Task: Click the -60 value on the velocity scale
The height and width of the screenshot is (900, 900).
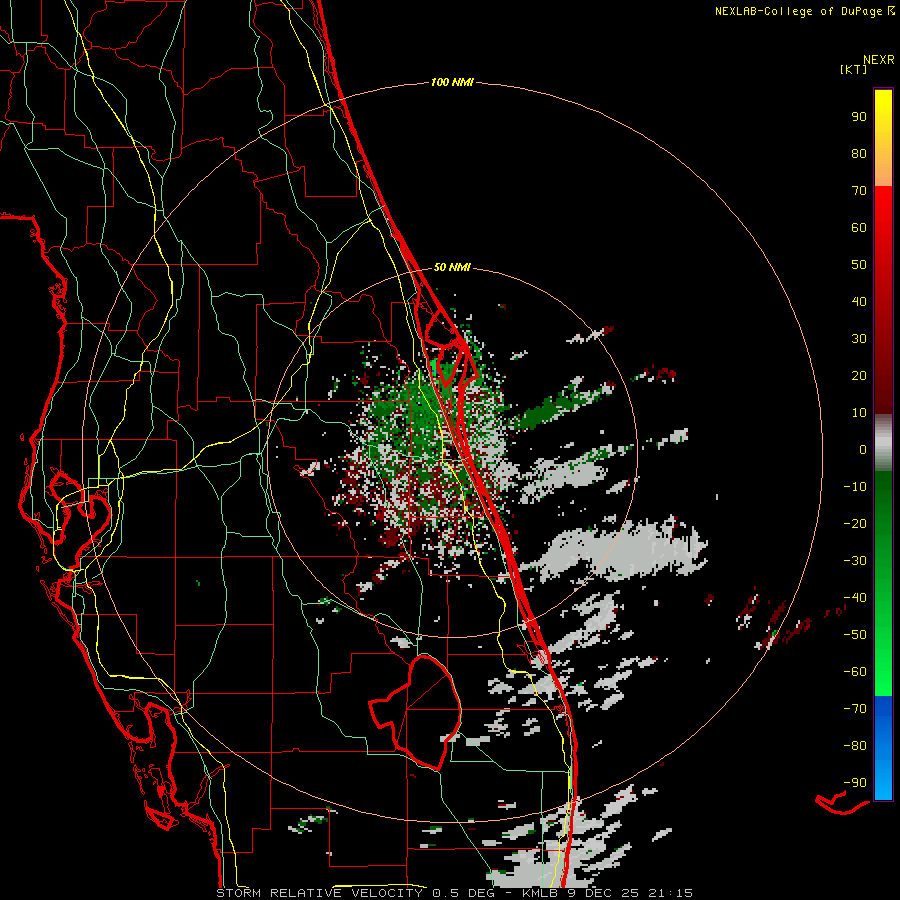Action: (x=855, y=672)
